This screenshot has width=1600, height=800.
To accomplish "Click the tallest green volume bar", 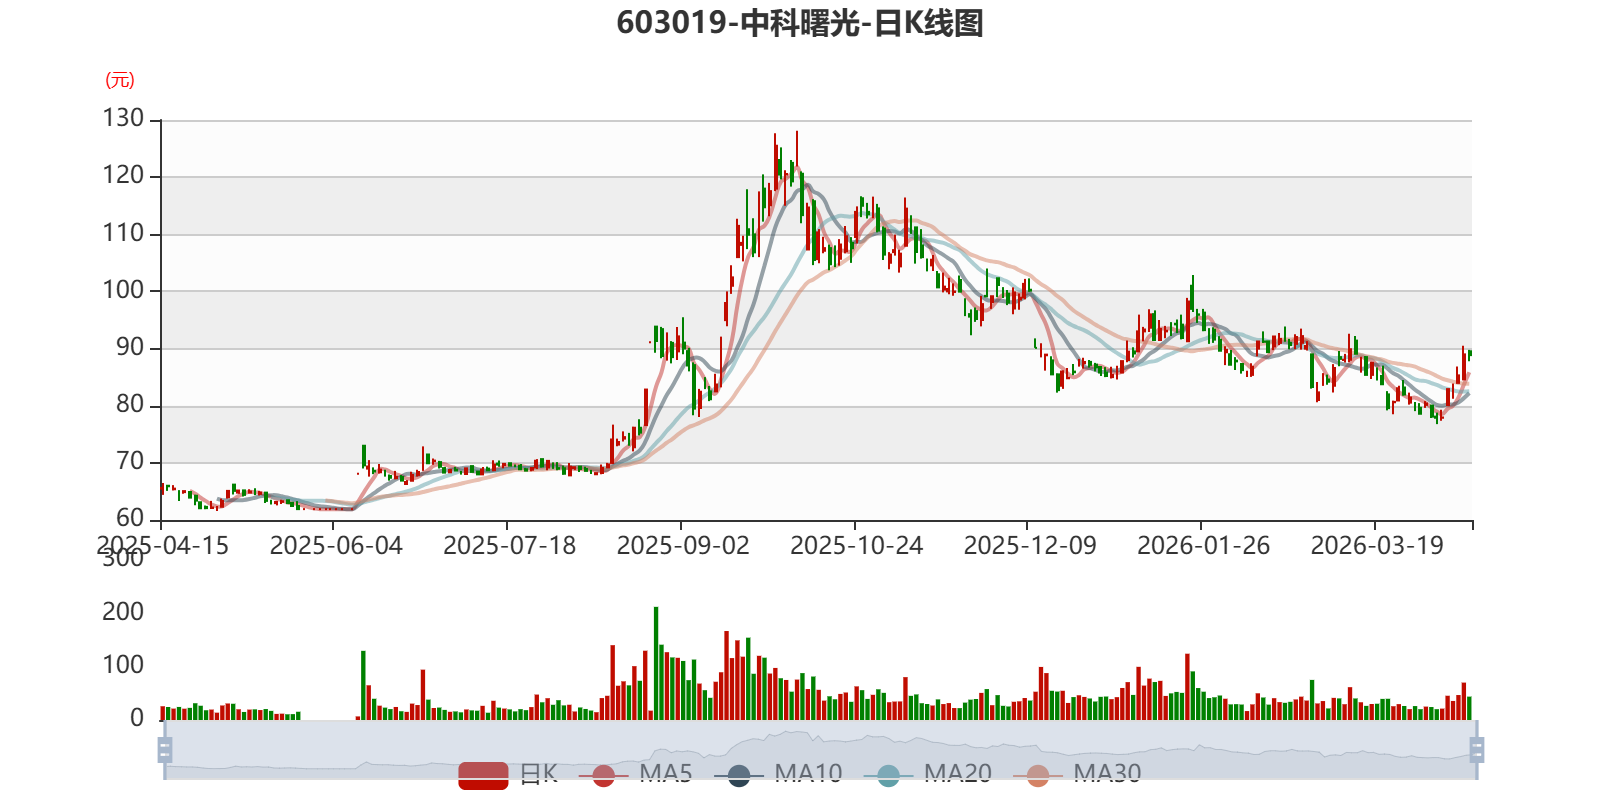I will coord(656,663).
